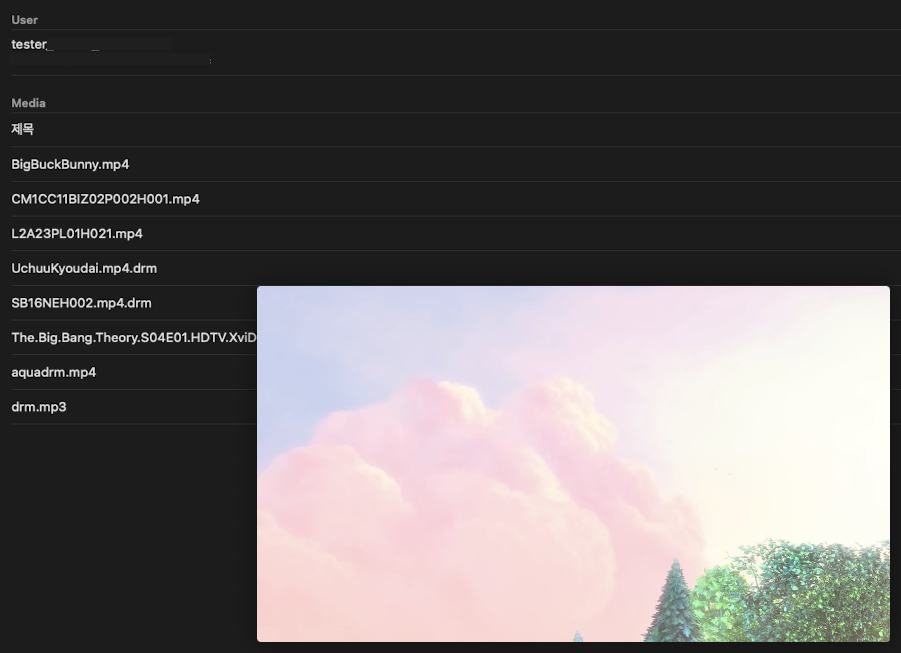Choose the UchuuKyoudai.mp4.drm entry
Screen dimensions: 901x653
point(84,268)
